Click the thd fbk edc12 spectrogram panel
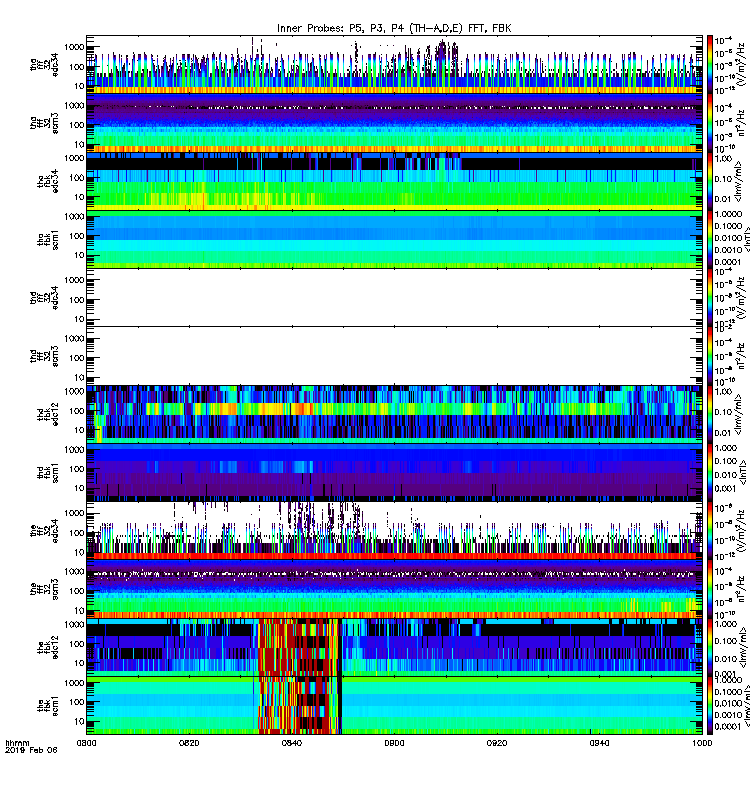The width and height of the screenshot is (750, 800). (394, 414)
